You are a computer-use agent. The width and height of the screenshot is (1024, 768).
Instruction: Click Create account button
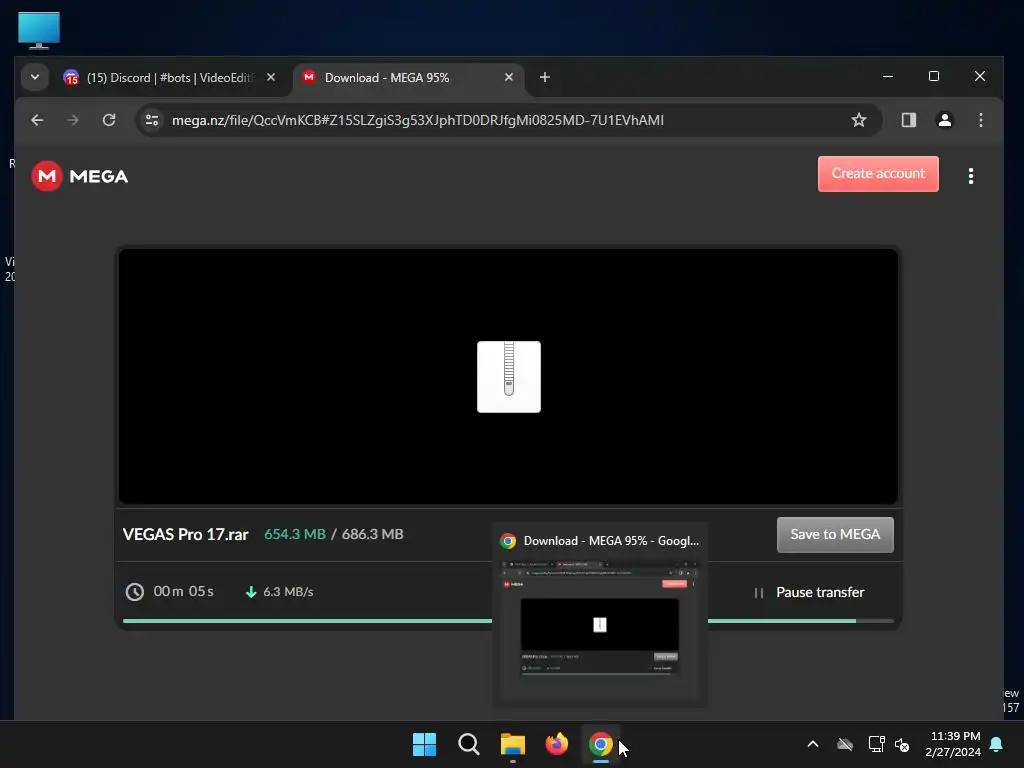point(878,174)
